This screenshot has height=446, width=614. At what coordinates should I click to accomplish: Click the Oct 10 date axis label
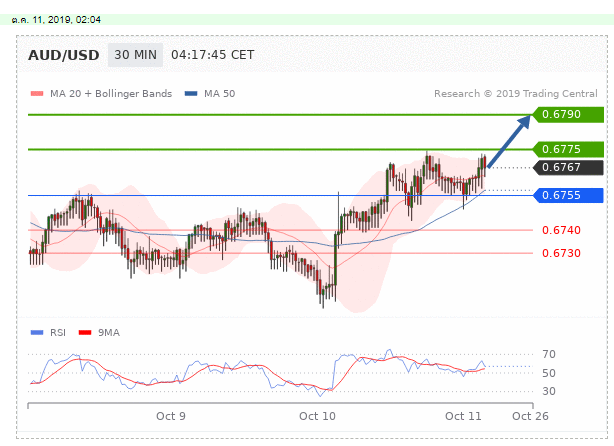317,416
